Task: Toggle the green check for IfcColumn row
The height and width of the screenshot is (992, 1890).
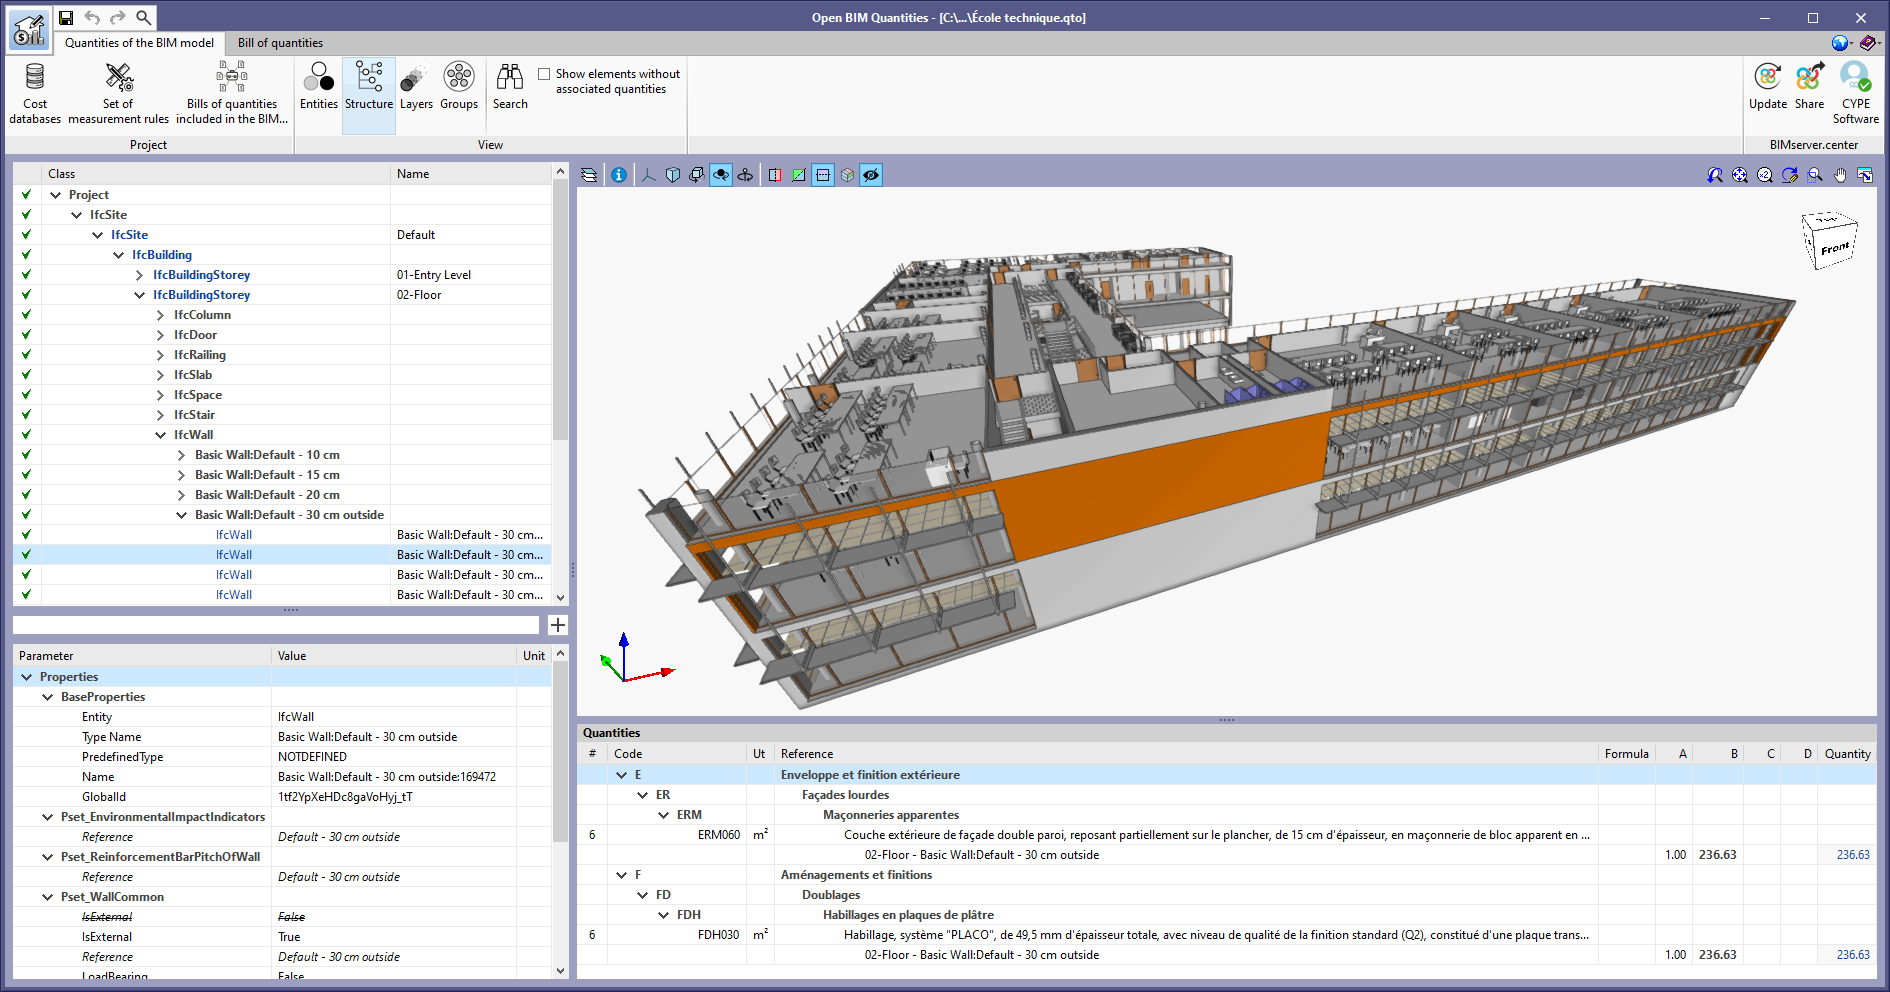Action: [26, 315]
